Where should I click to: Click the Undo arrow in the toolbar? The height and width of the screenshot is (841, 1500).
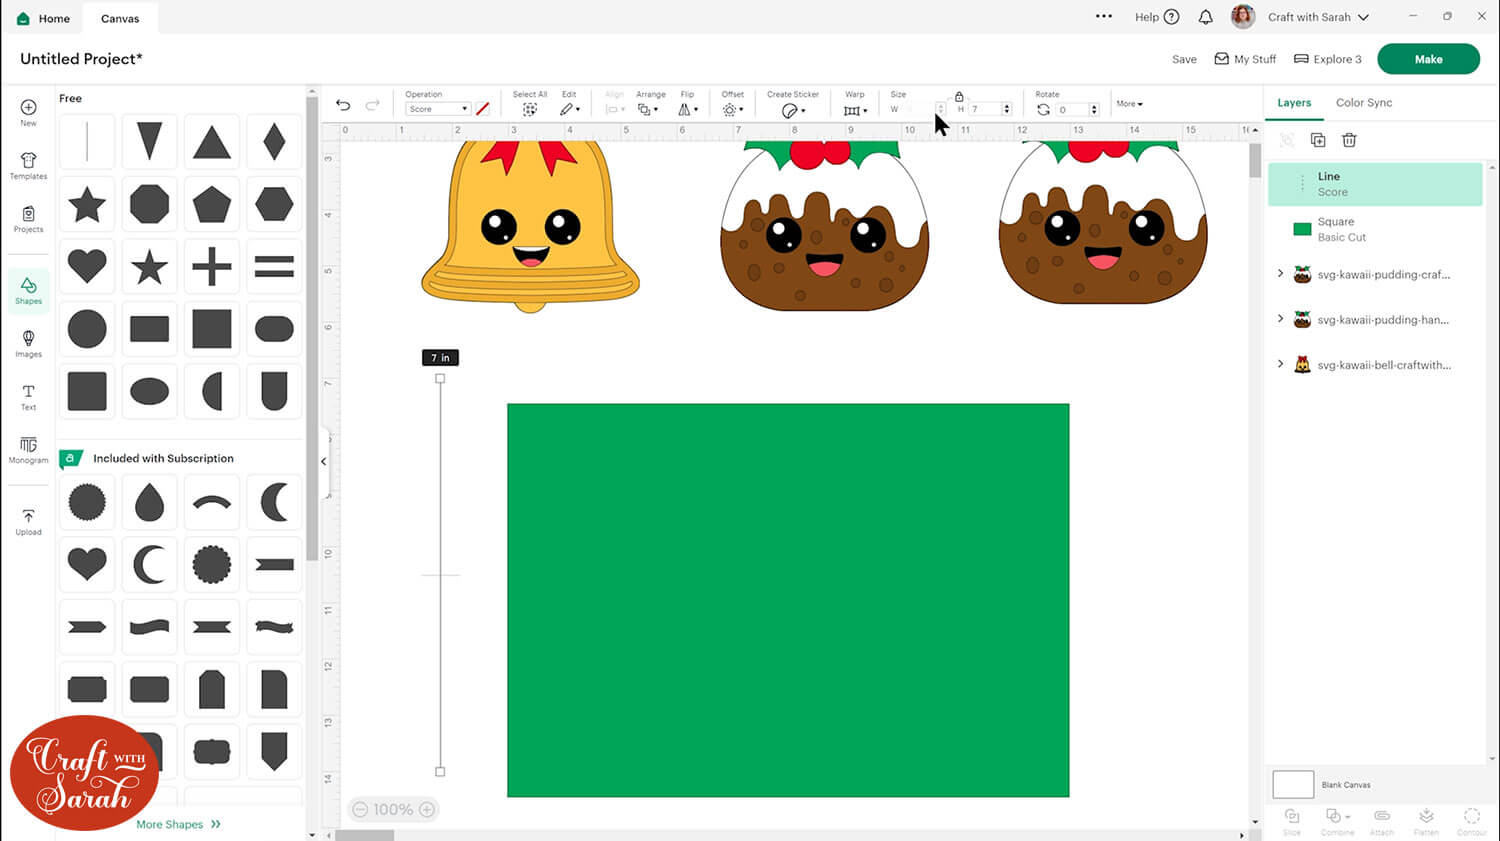(343, 105)
